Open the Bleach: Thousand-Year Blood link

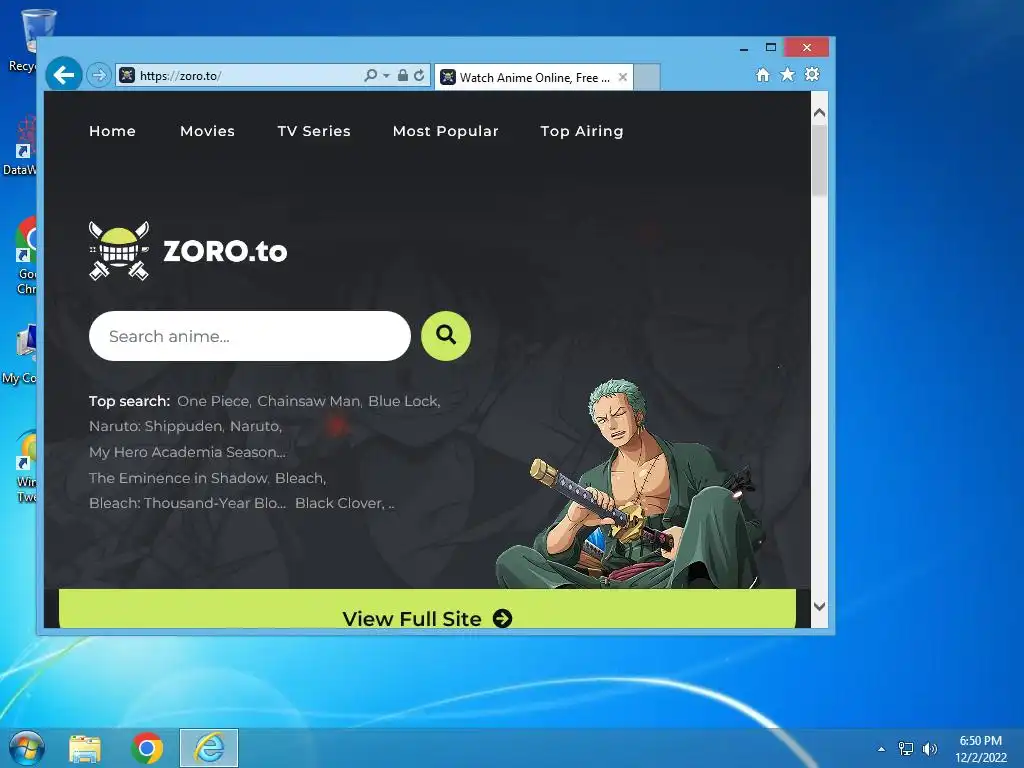(x=187, y=503)
